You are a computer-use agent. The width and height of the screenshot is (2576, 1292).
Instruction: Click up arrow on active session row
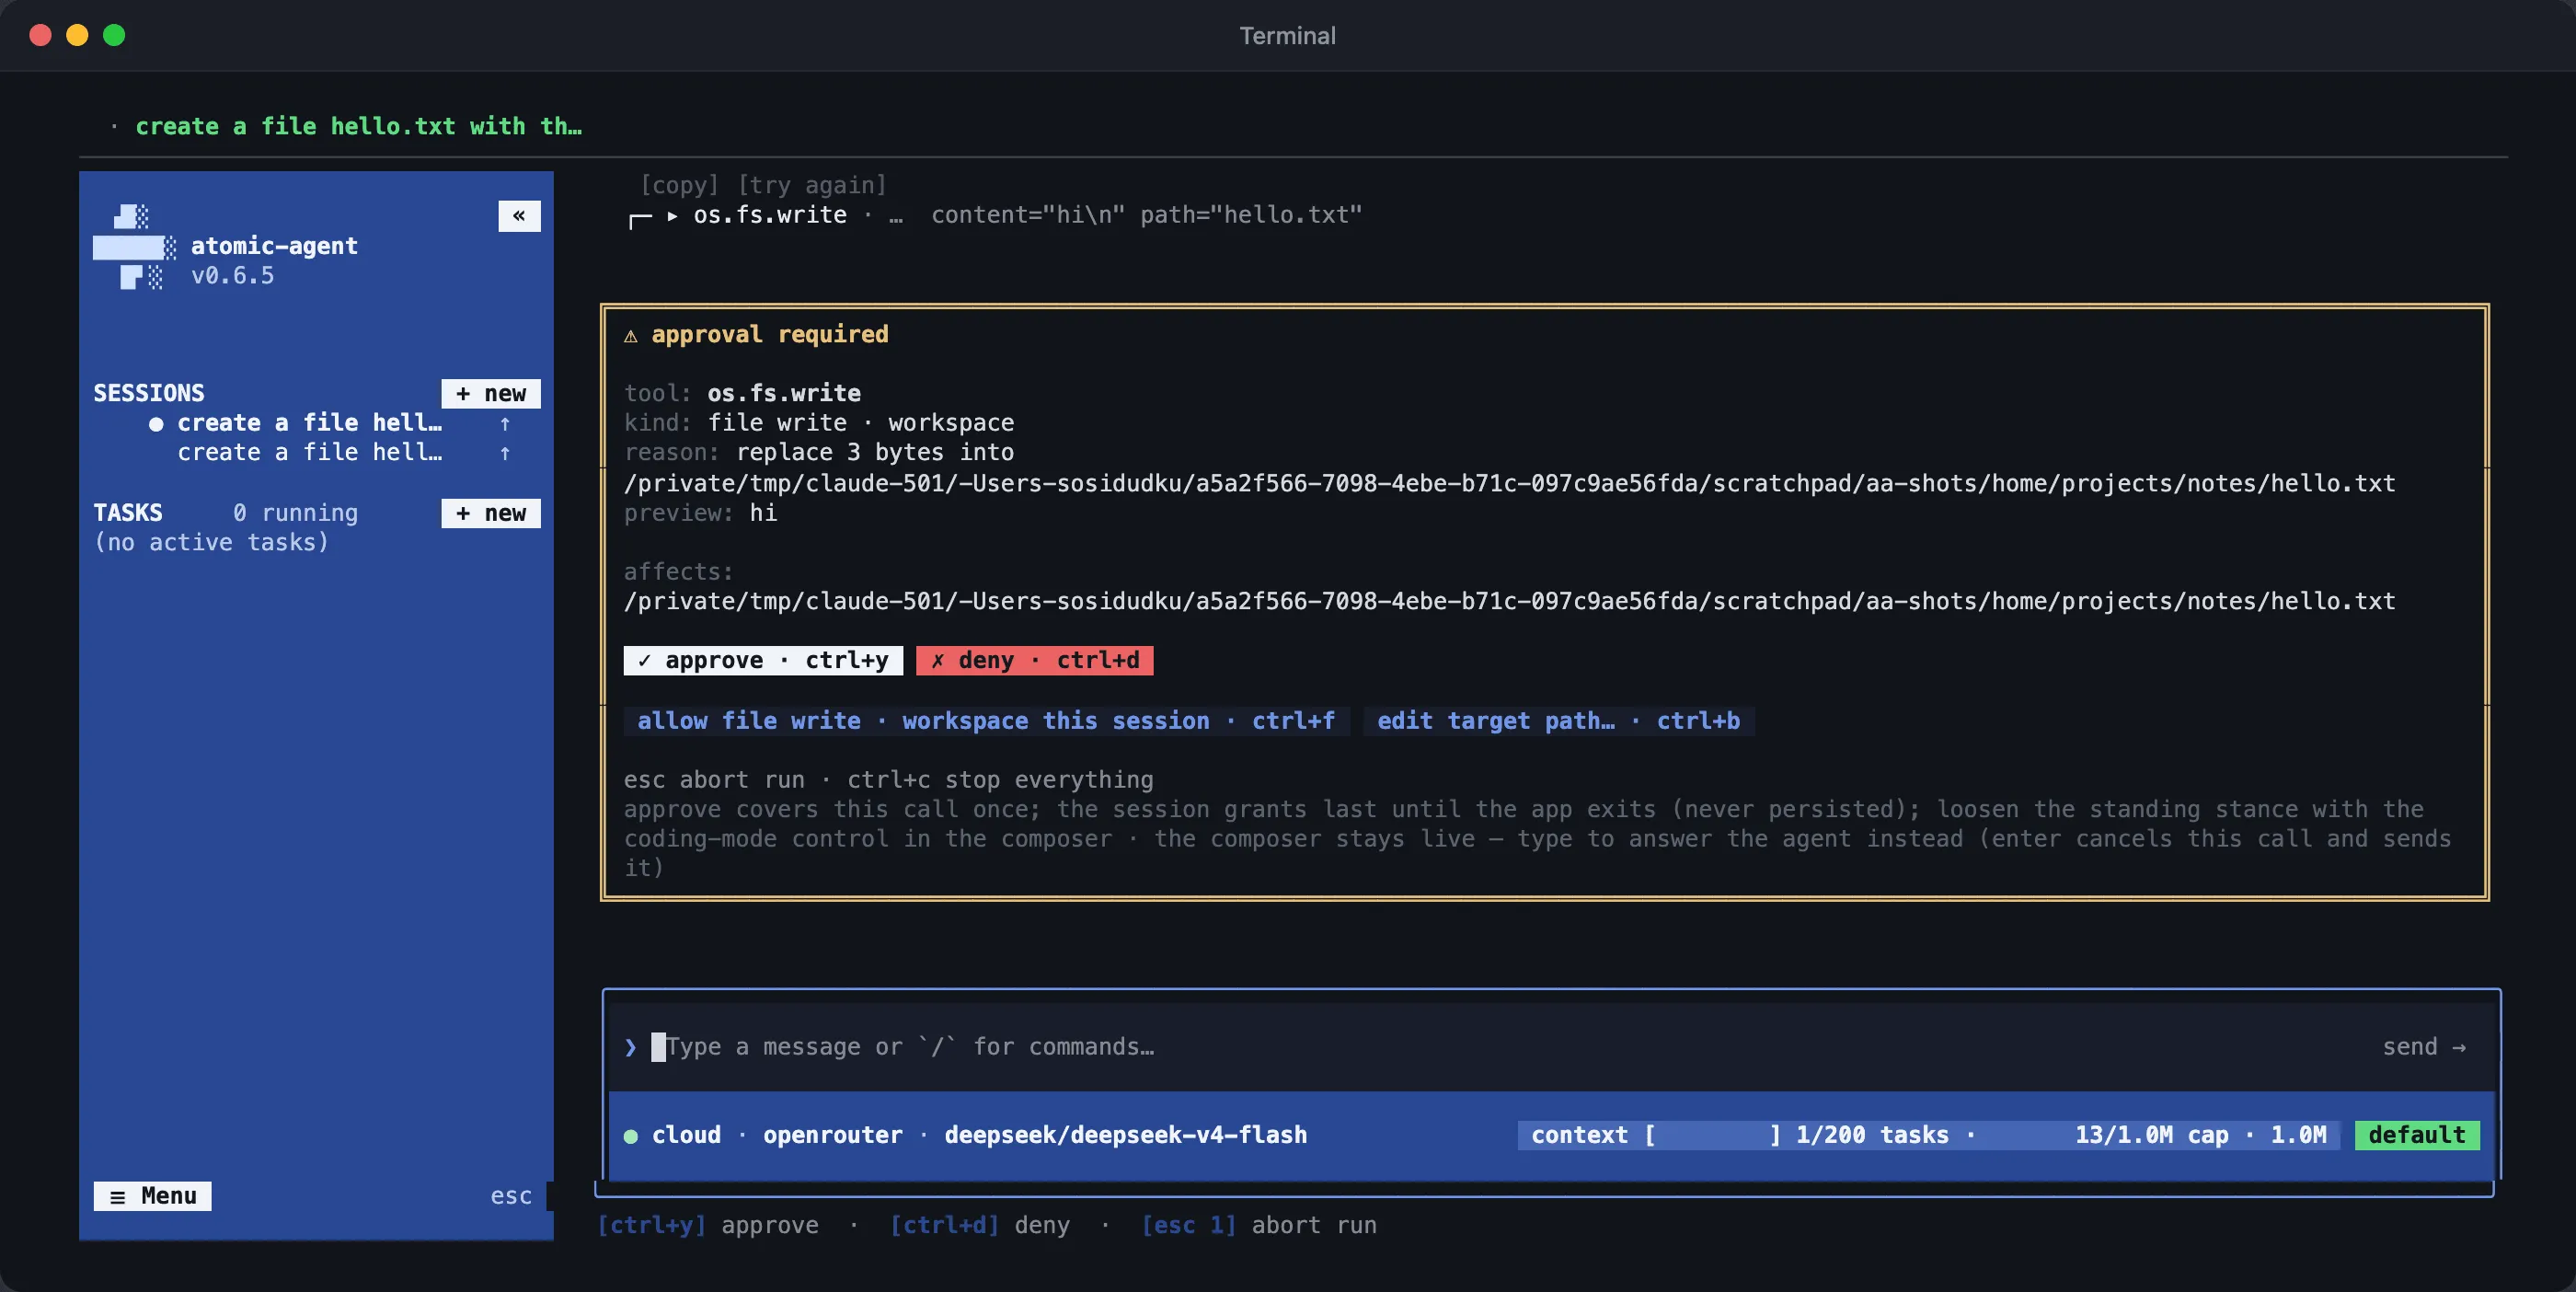[x=505, y=424]
